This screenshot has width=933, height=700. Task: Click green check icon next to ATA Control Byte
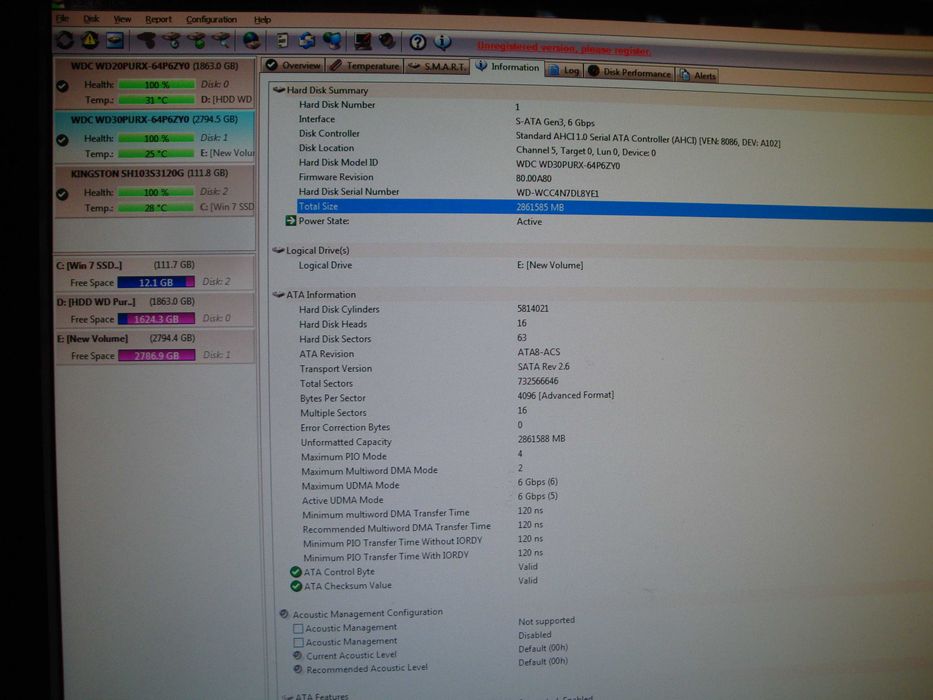coord(296,571)
